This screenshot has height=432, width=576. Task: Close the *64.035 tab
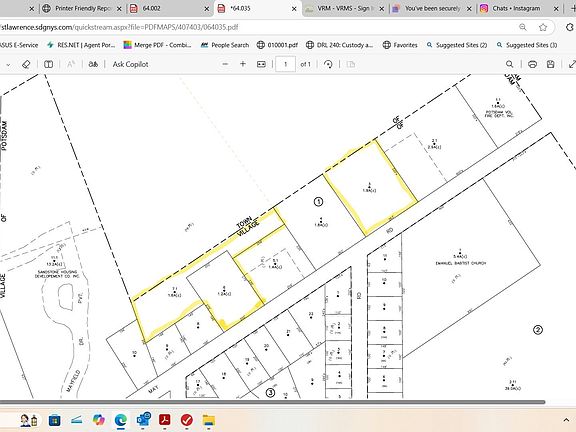[x=294, y=8]
